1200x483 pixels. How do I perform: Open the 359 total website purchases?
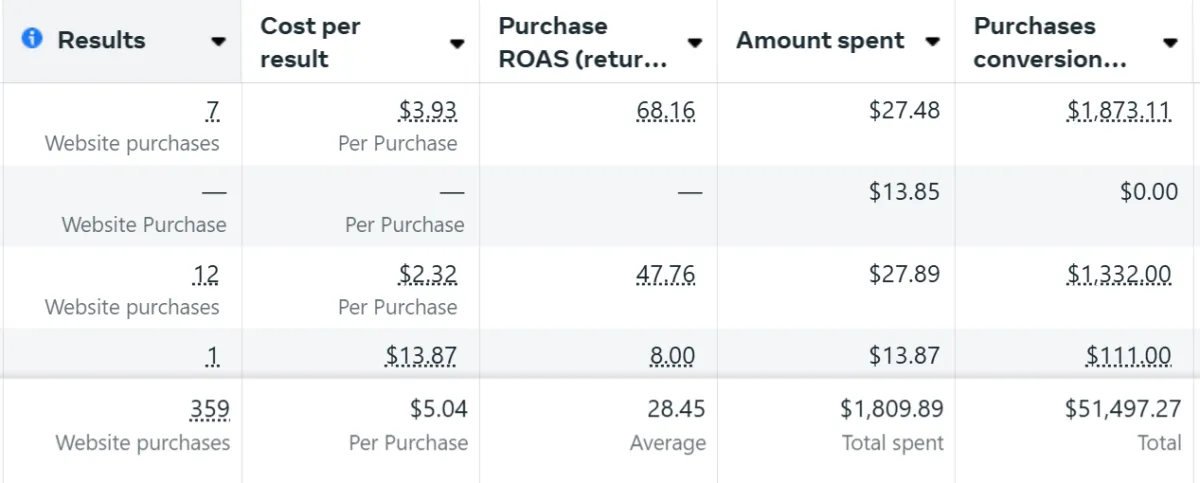pyautogui.click(x=210, y=409)
